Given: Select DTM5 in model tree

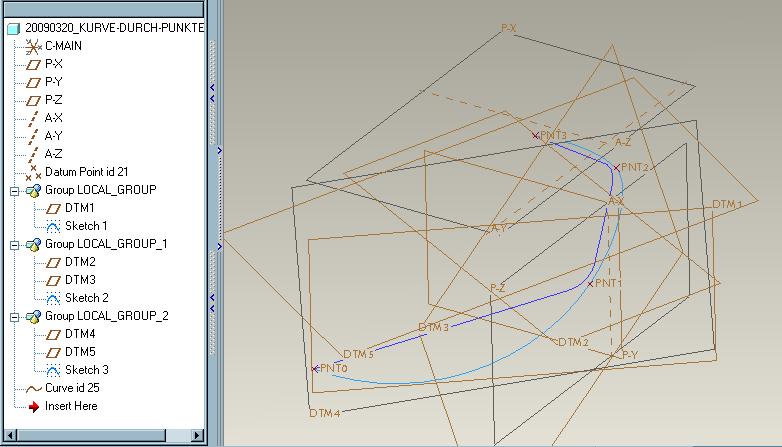Looking at the screenshot, I should (80, 351).
